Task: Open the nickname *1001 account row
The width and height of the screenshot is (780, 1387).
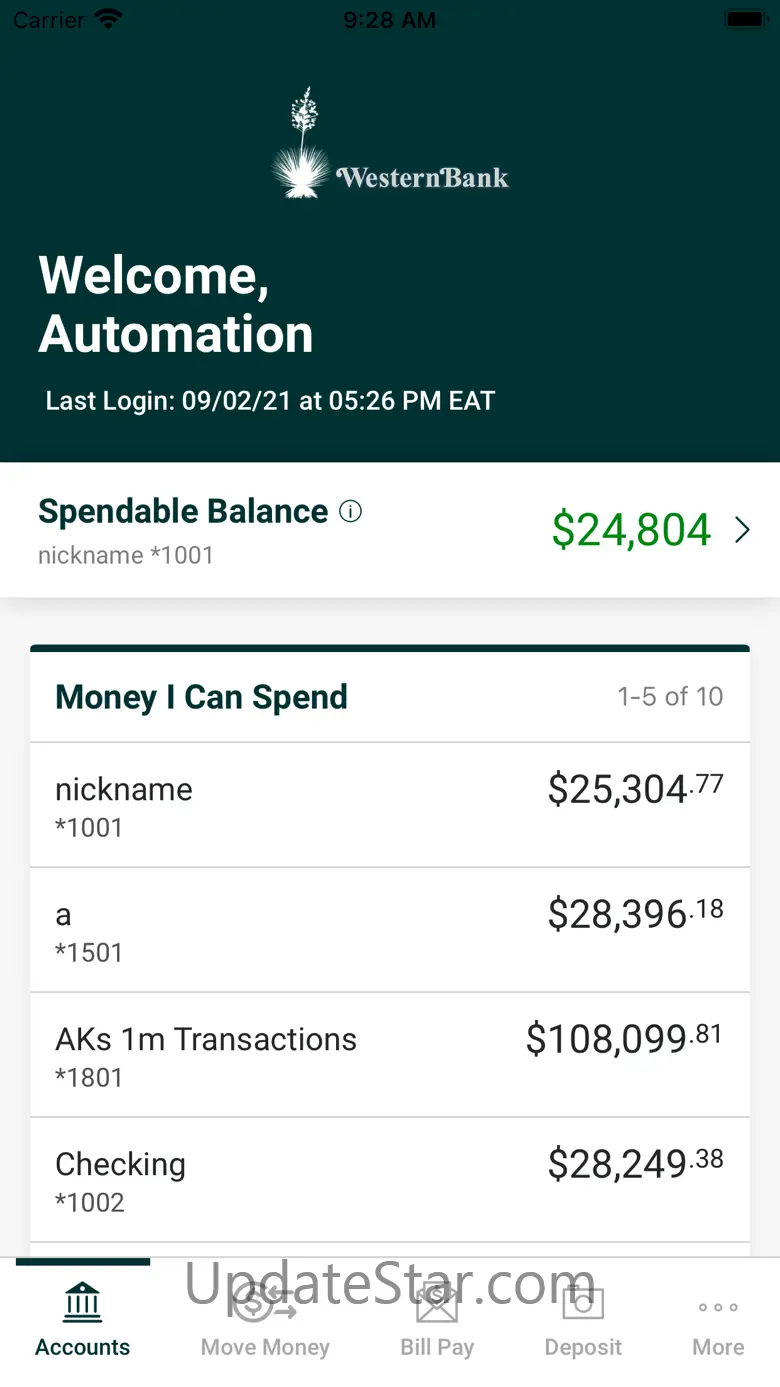Action: (x=390, y=805)
